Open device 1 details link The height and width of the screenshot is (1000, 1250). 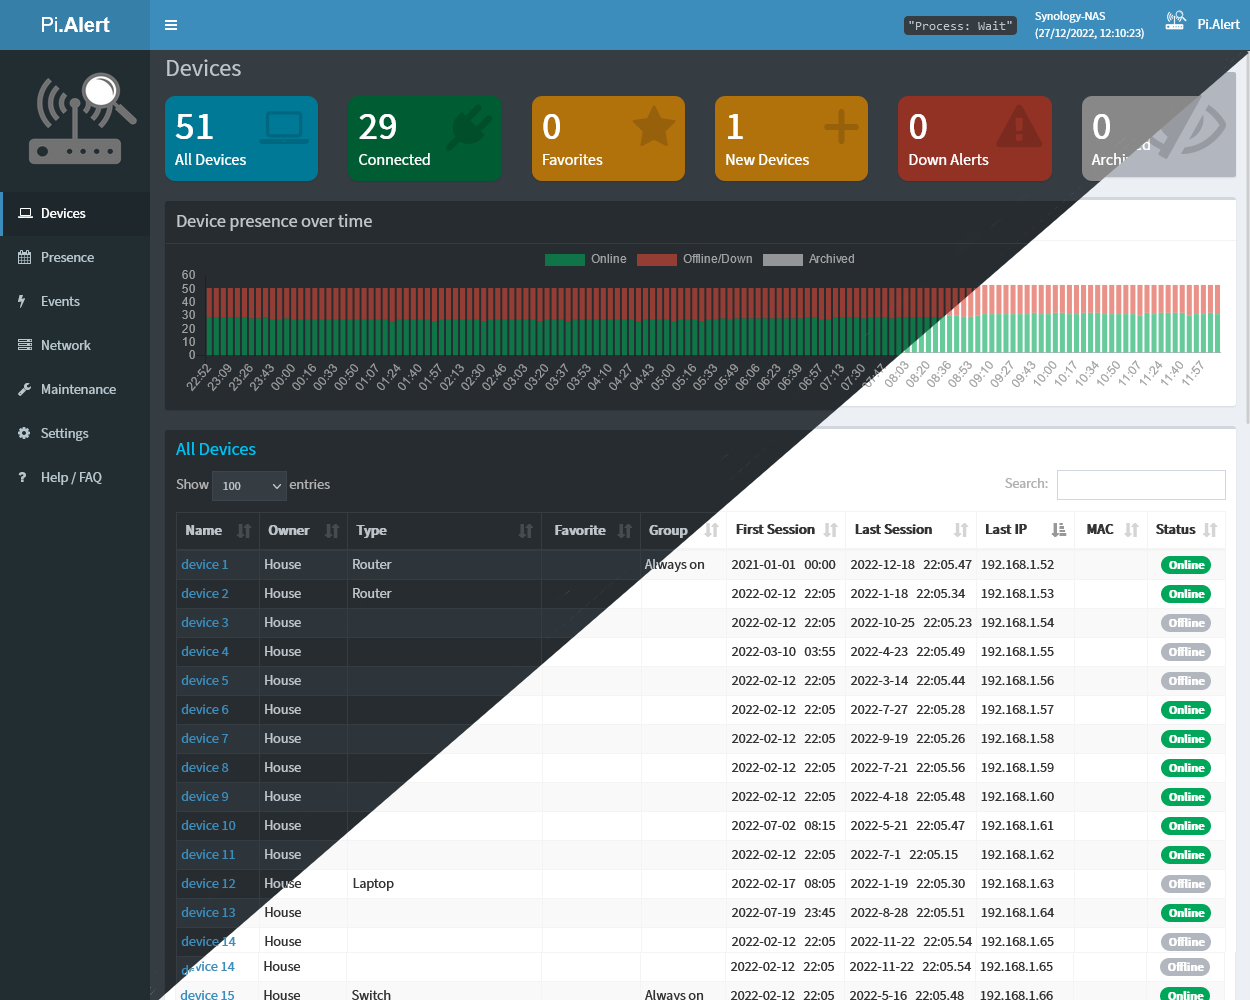click(205, 565)
